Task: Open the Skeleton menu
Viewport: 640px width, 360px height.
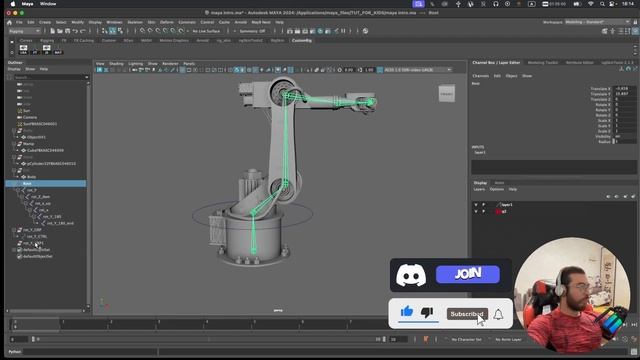Action: (x=135, y=22)
